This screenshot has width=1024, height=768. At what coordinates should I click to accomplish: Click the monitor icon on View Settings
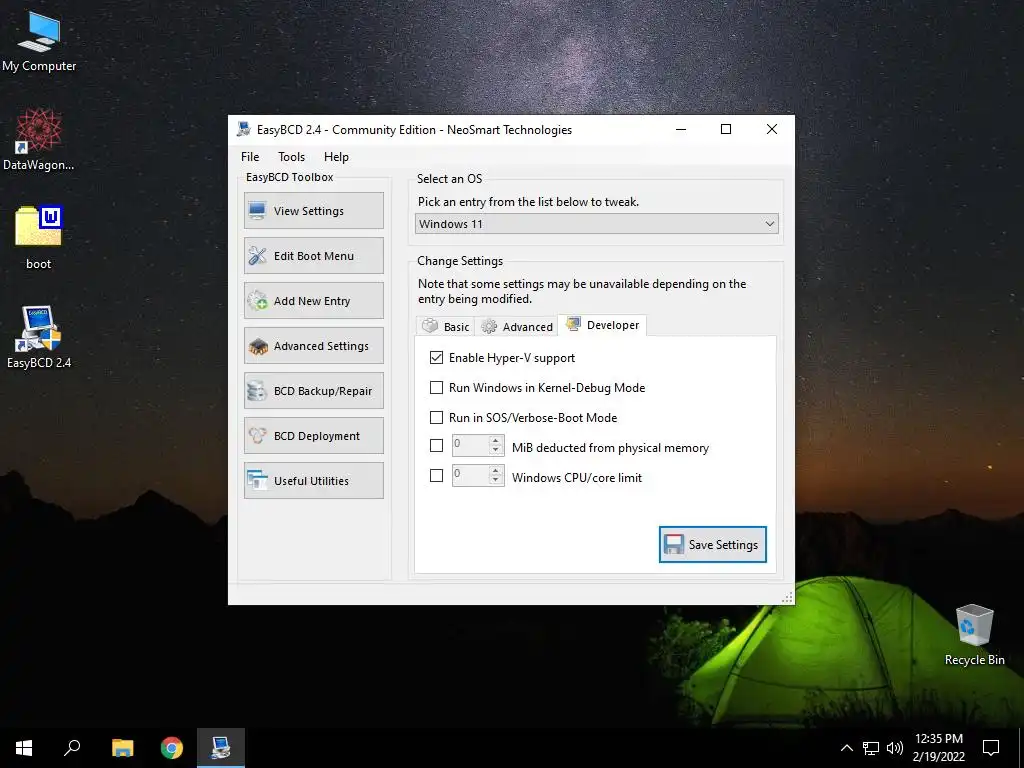click(257, 210)
